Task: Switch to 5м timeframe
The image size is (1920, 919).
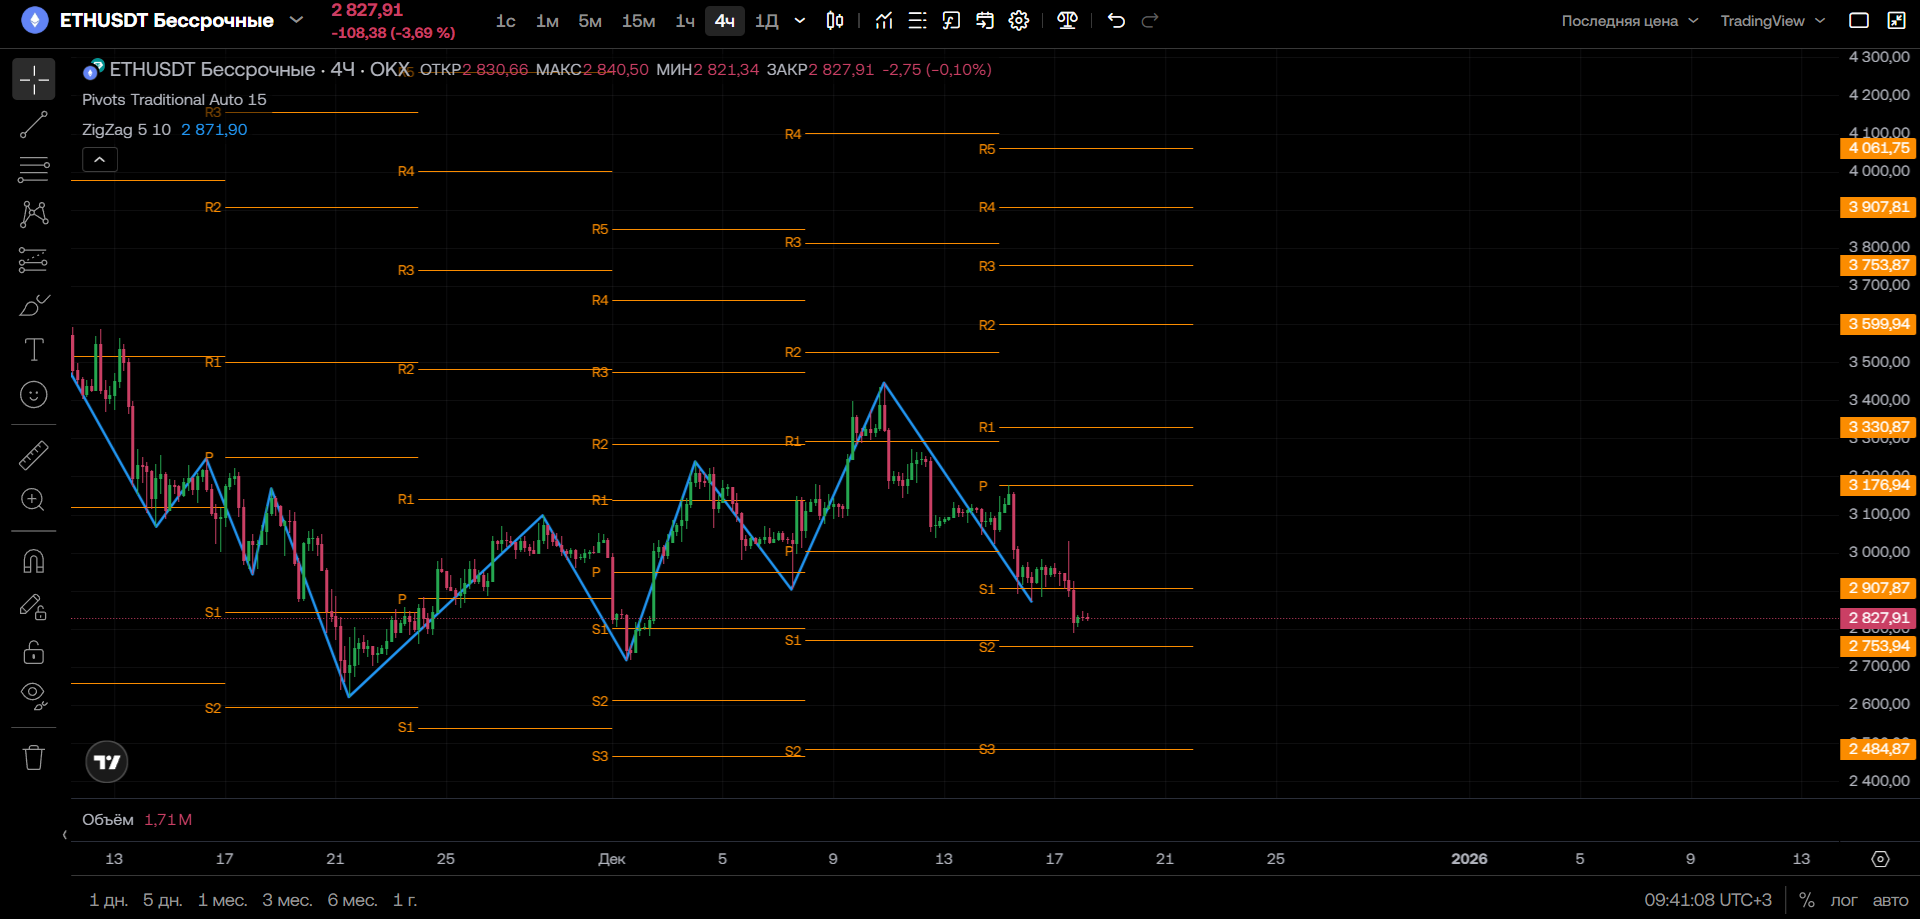Action: tap(590, 21)
